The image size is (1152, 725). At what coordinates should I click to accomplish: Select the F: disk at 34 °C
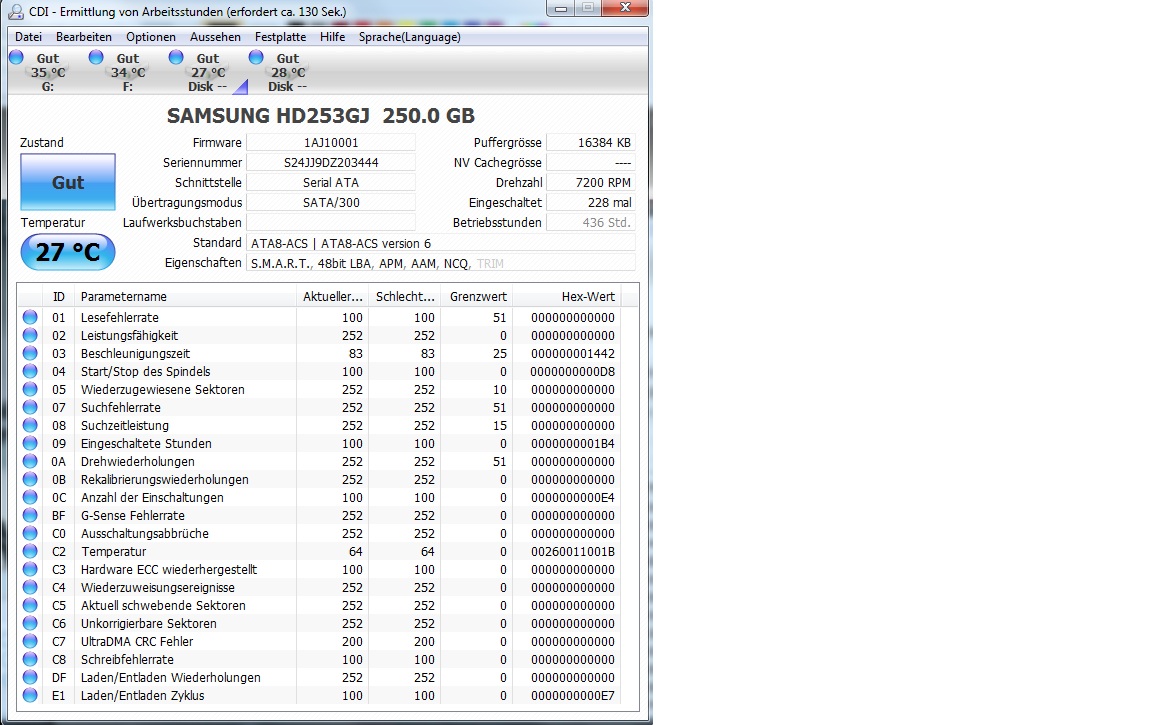tap(128, 72)
